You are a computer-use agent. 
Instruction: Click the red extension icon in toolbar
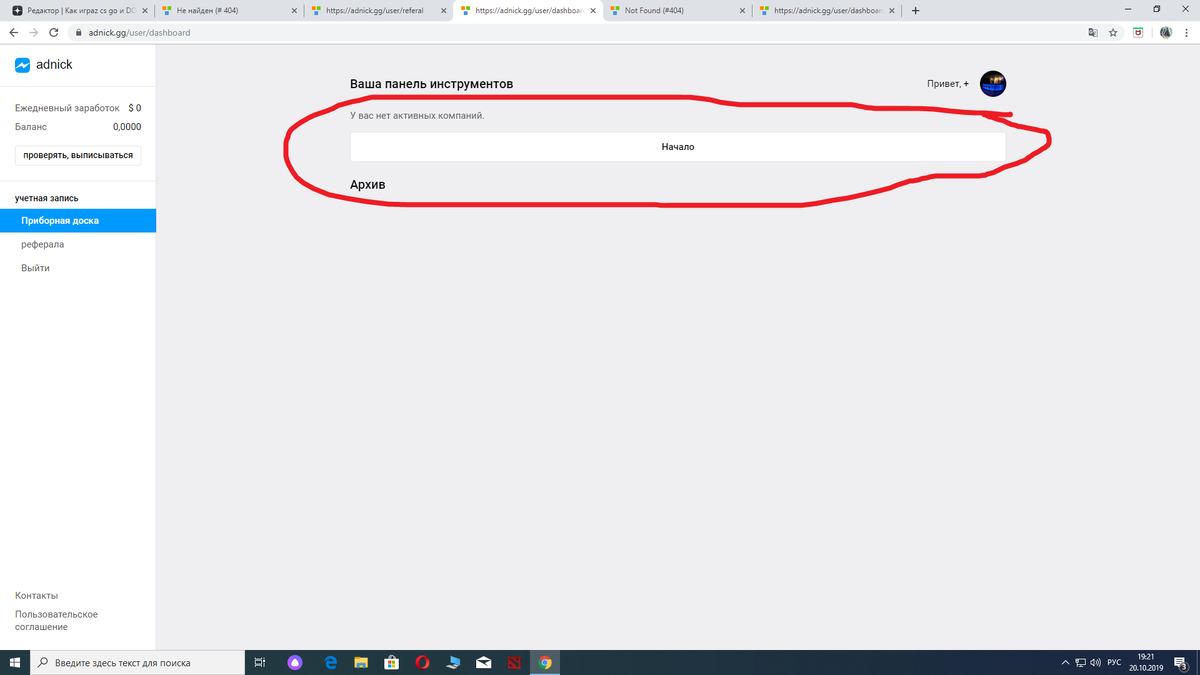point(1138,32)
